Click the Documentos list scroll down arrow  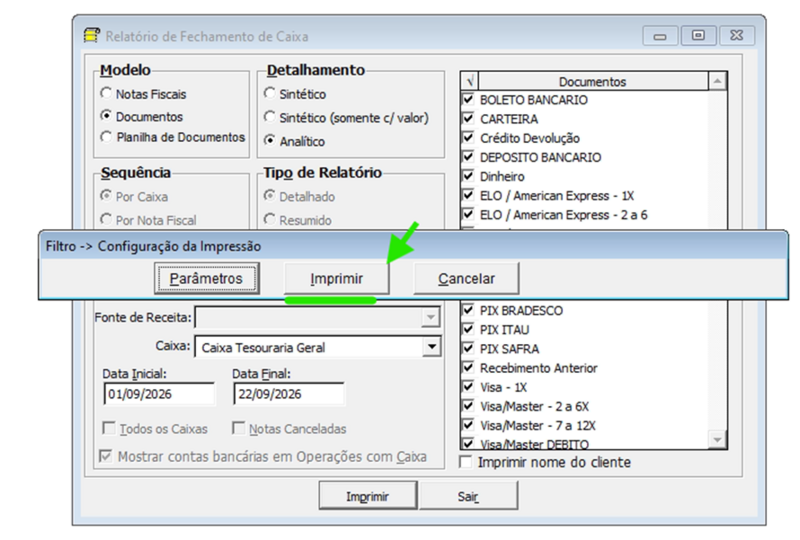click(717, 439)
